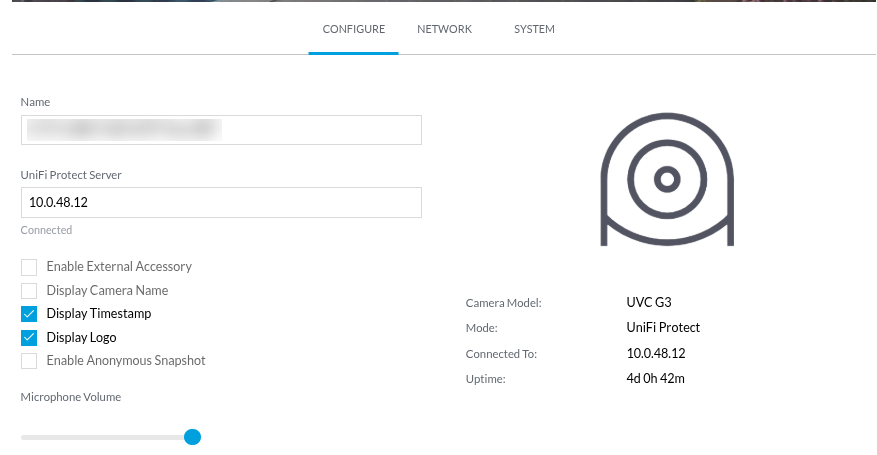Screen dimensions: 877x455
Task: Enable External Accessory checkbox
Action: pyautogui.click(x=29, y=267)
